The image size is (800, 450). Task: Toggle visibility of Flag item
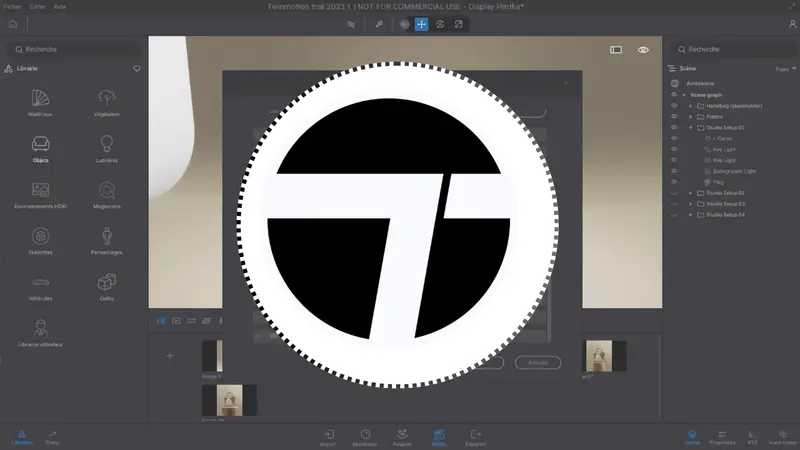674,182
